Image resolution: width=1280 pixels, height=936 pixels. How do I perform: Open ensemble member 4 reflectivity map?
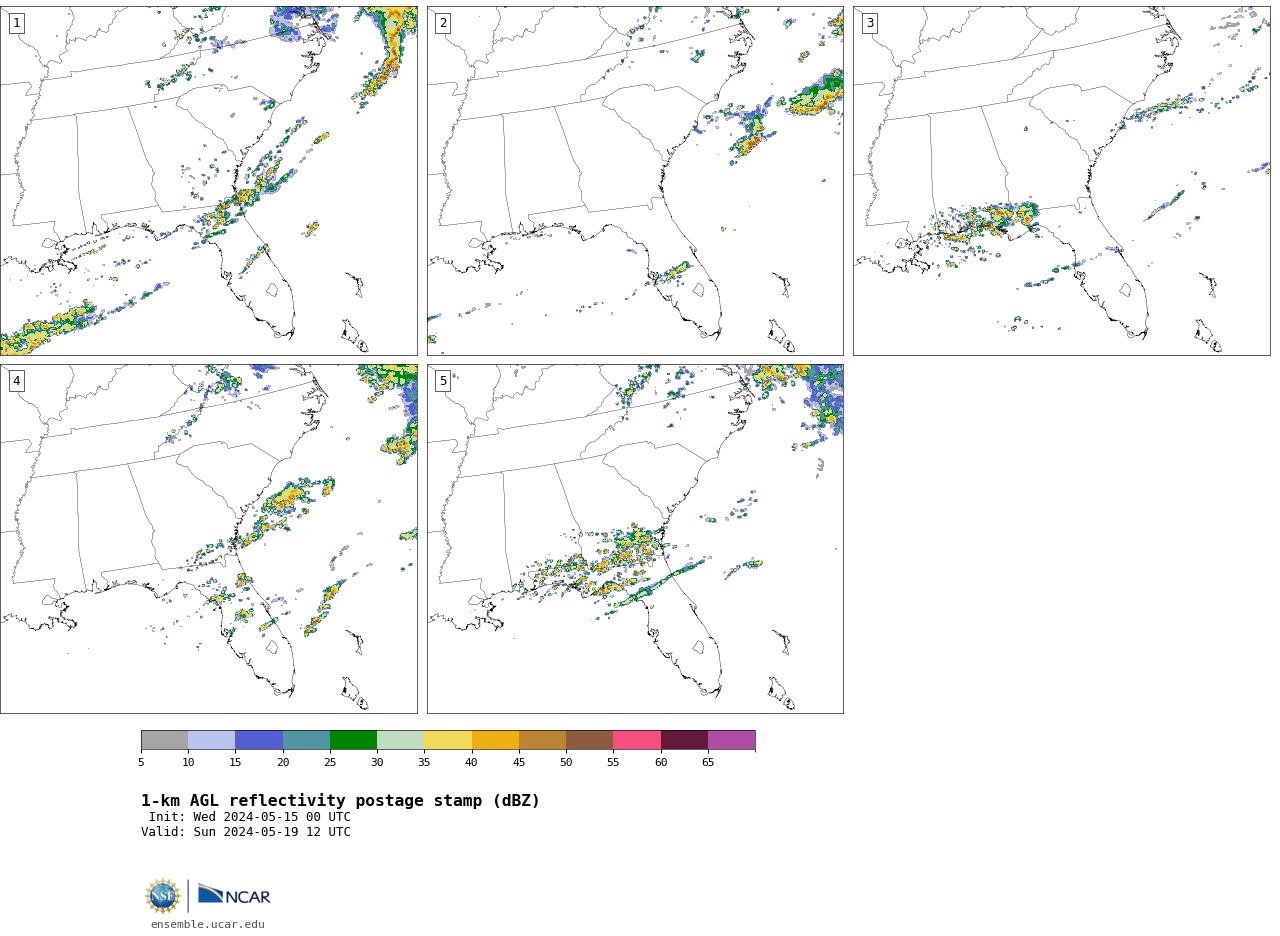[x=208, y=539]
